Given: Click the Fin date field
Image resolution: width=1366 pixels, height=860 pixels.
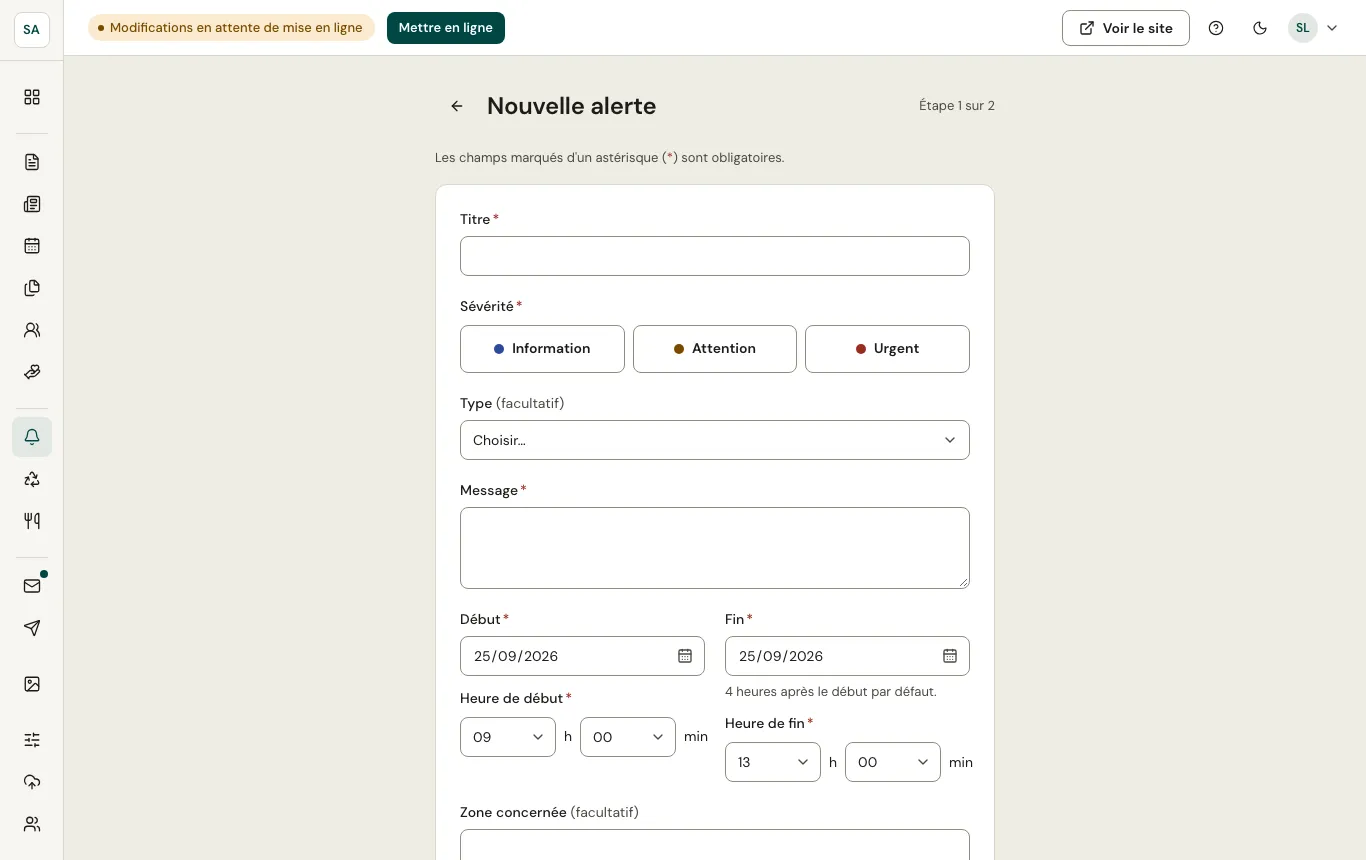Looking at the screenshot, I should 847,656.
